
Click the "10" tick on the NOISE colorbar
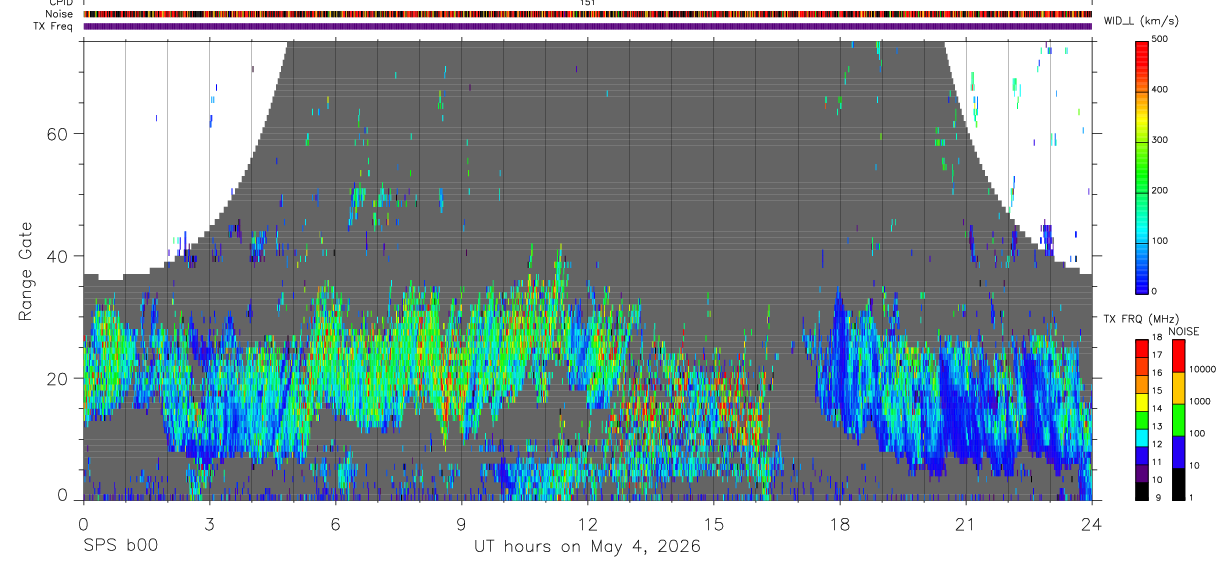1192,466
